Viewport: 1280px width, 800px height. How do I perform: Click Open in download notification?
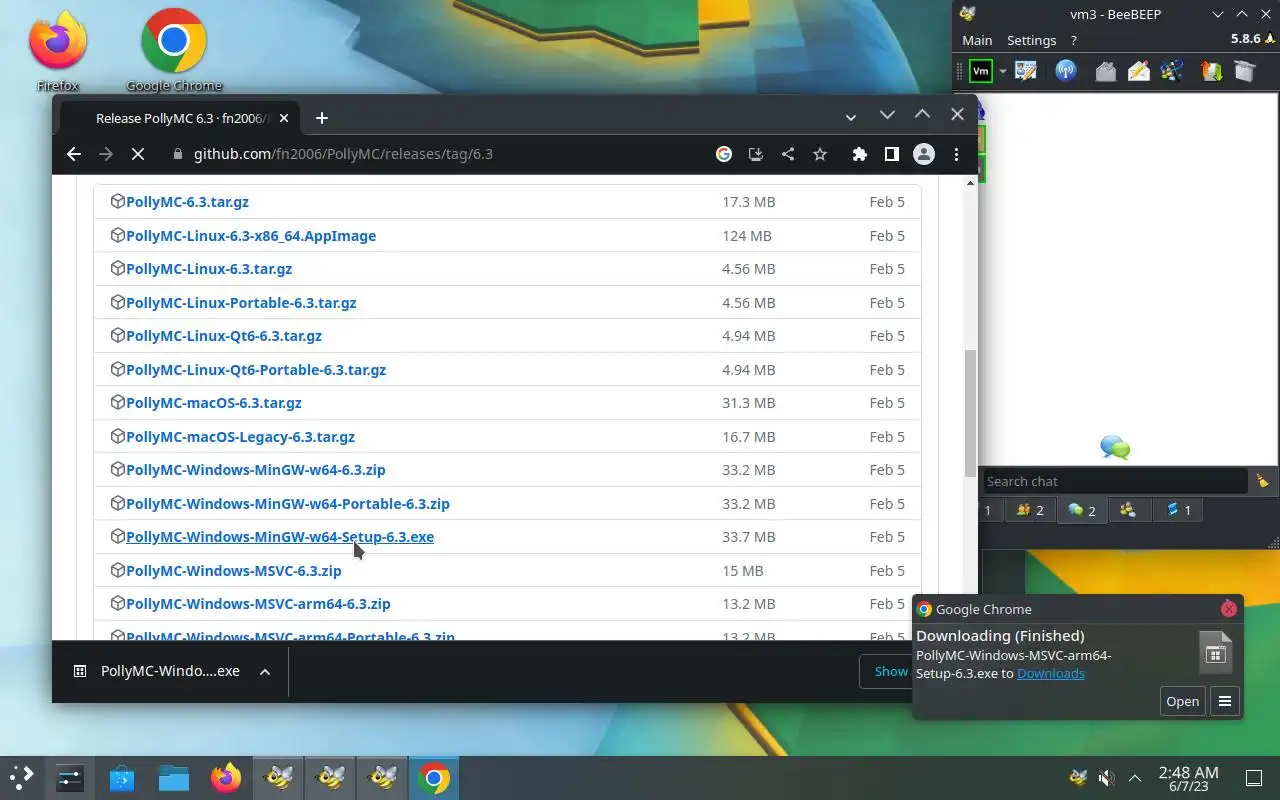click(1182, 701)
